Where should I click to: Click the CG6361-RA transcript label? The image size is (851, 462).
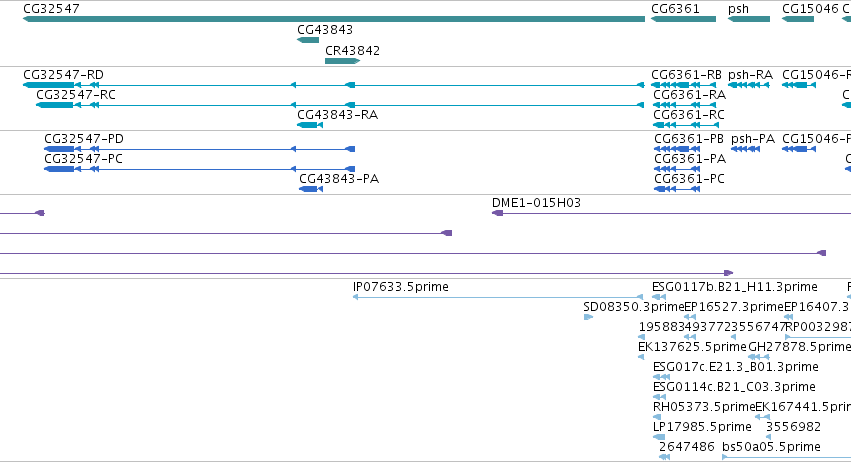(689, 94)
